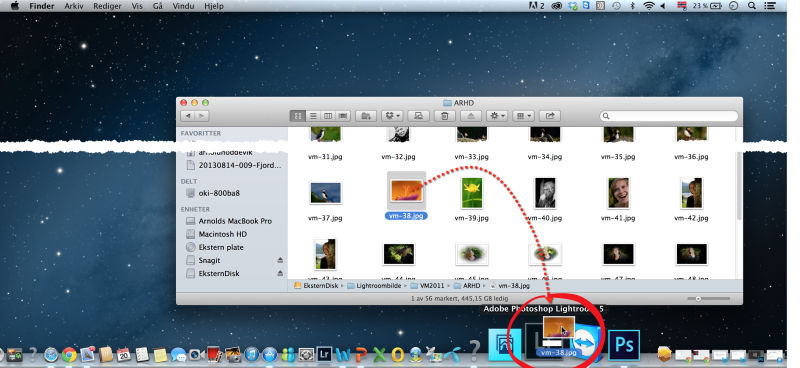800x368 pixels.
Task: Click the Share toolbar button
Action: point(550,116)
